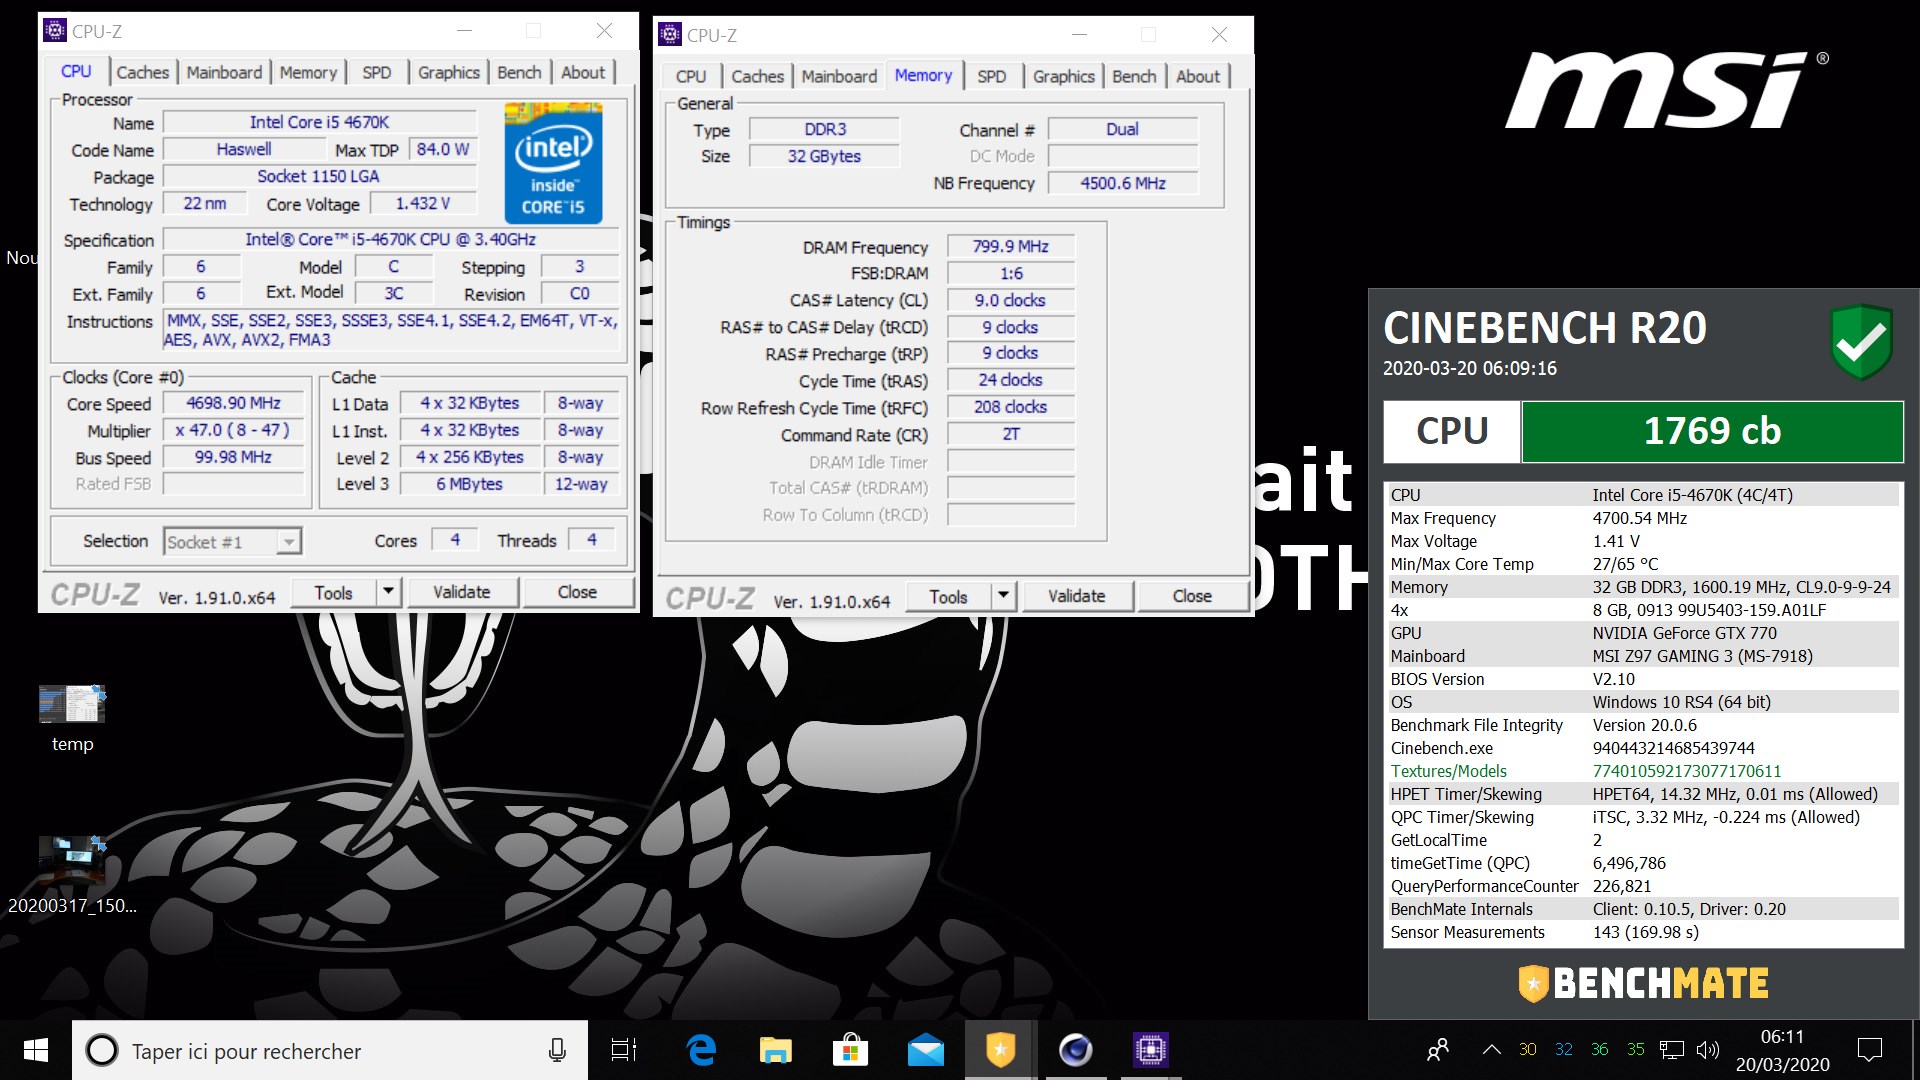Switch to Caches tab in left CPU-Z
1920x1080 pixels.
point(143,72)
